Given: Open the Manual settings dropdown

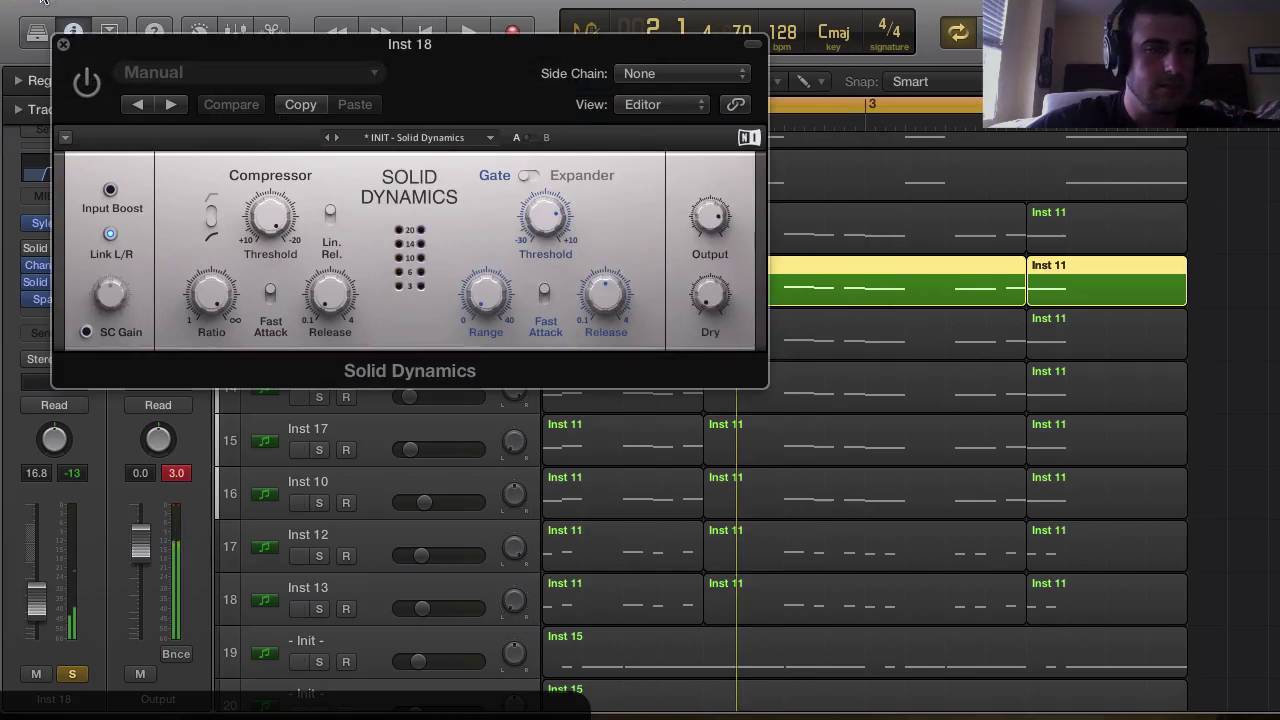Looking at the screenshot, I should click(250, 72).
